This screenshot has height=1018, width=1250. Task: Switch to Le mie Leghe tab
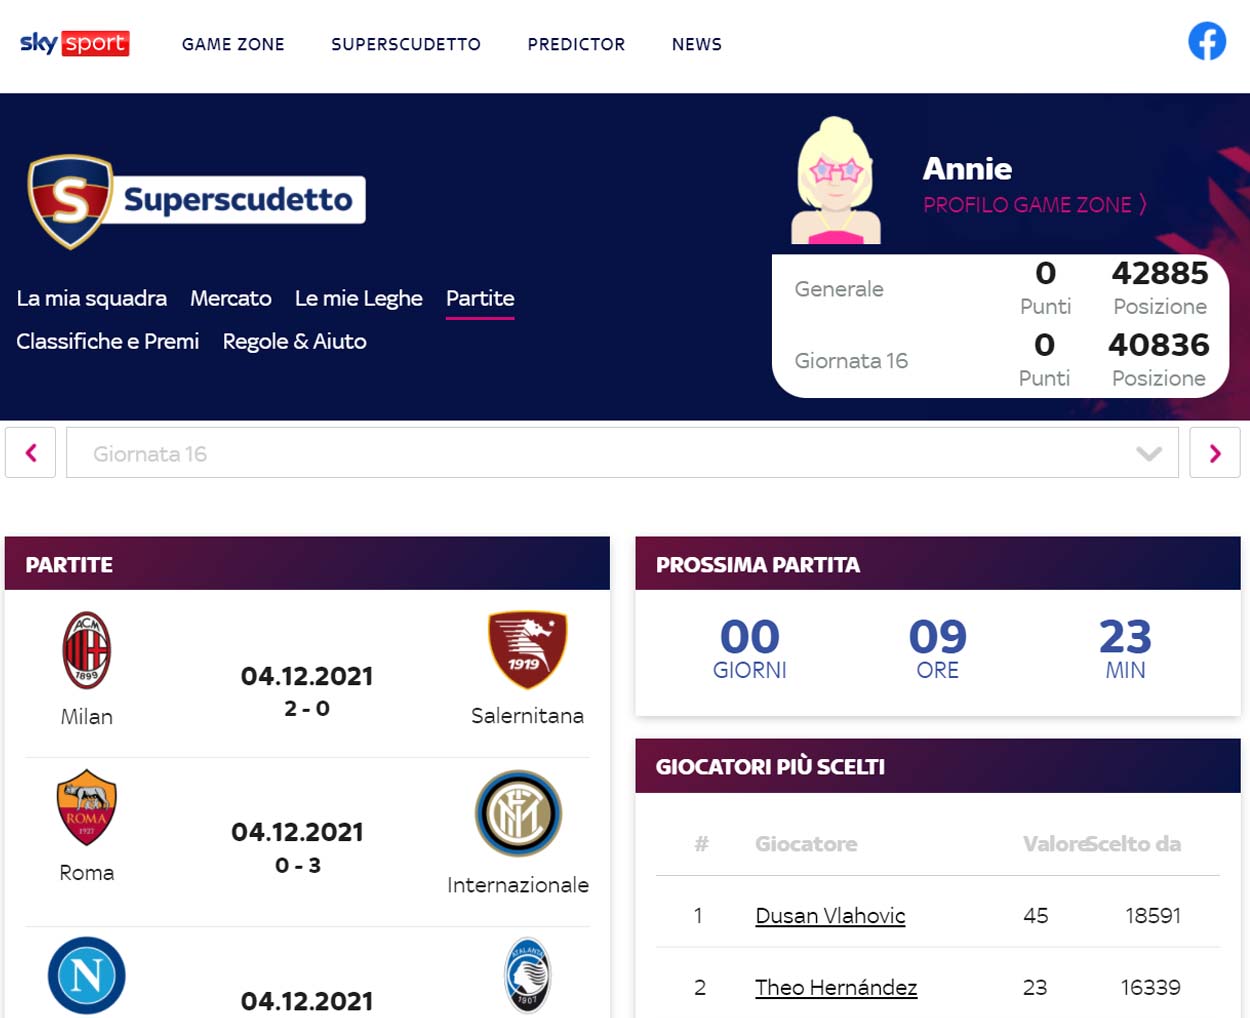point(359,298)
